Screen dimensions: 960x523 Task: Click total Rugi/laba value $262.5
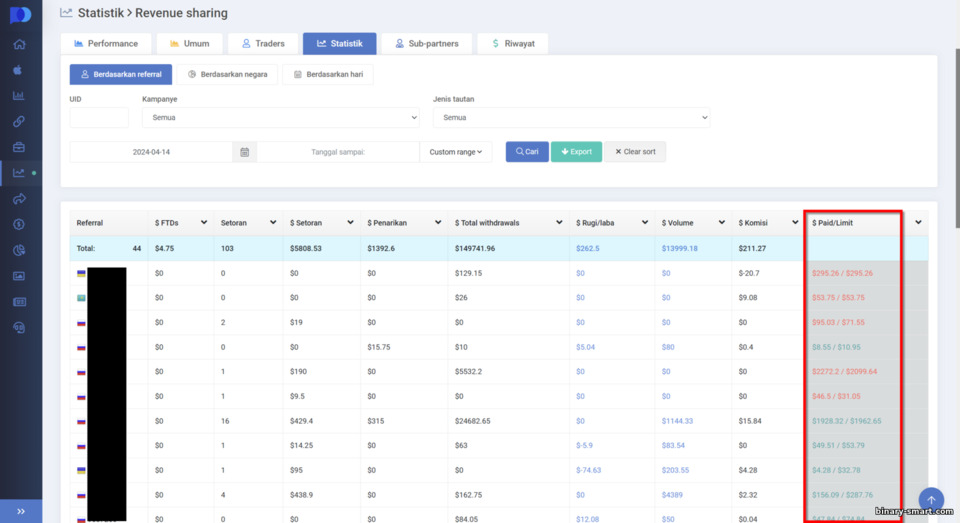click(x=588, y=249)
